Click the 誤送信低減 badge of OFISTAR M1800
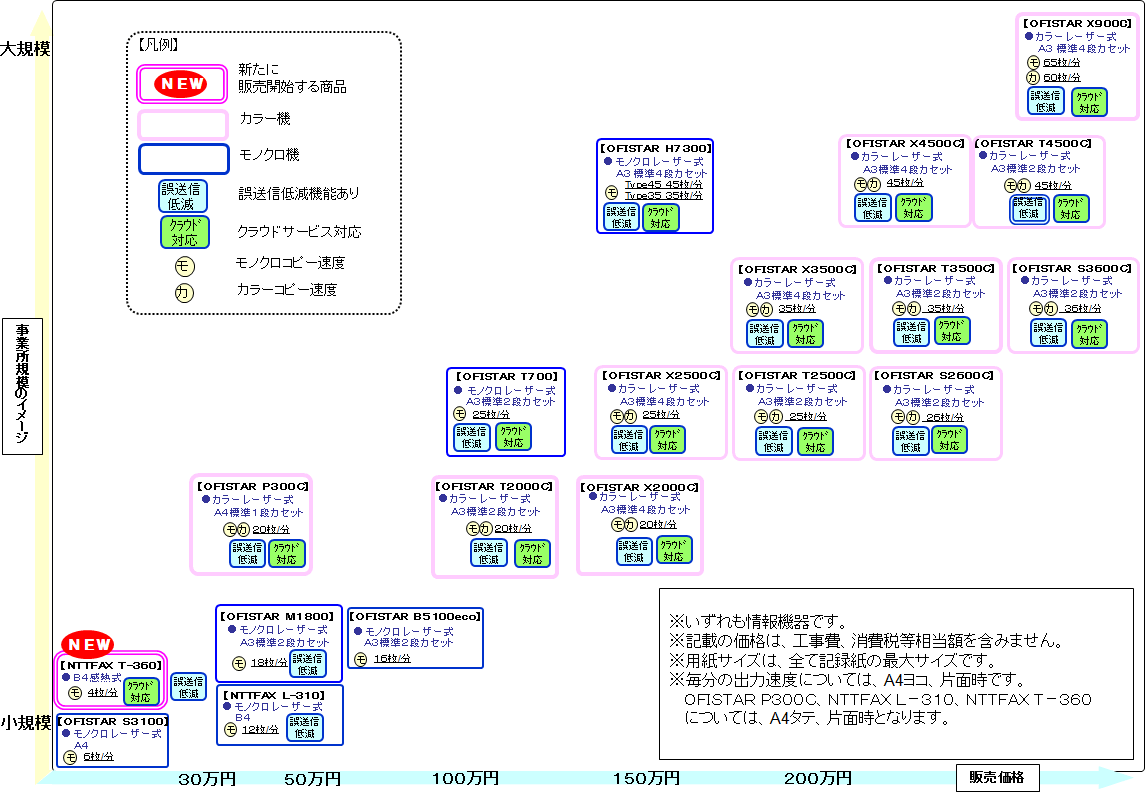The height and width of the screenshot is (792, 1145). 308,664
